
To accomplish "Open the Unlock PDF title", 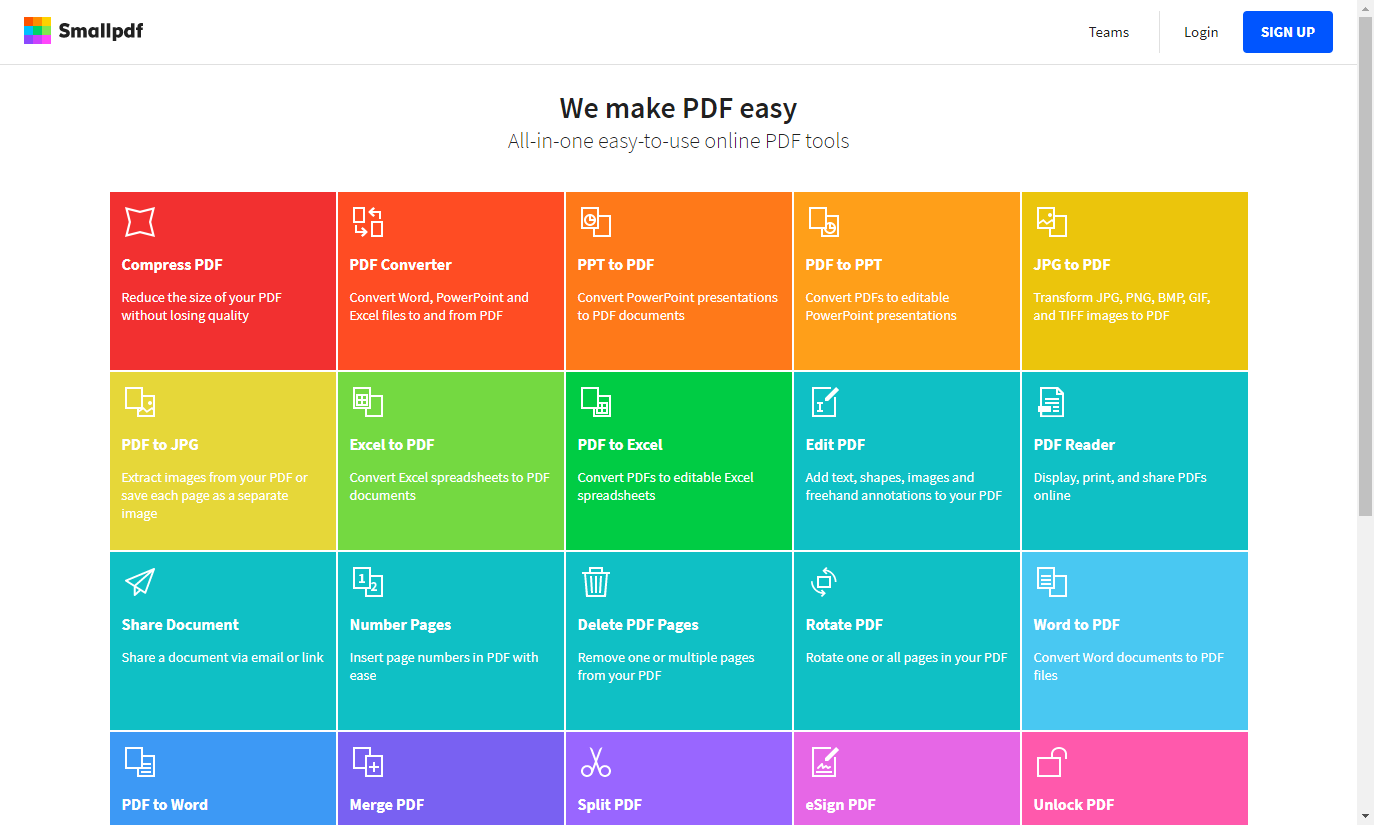I will 1073,805.
